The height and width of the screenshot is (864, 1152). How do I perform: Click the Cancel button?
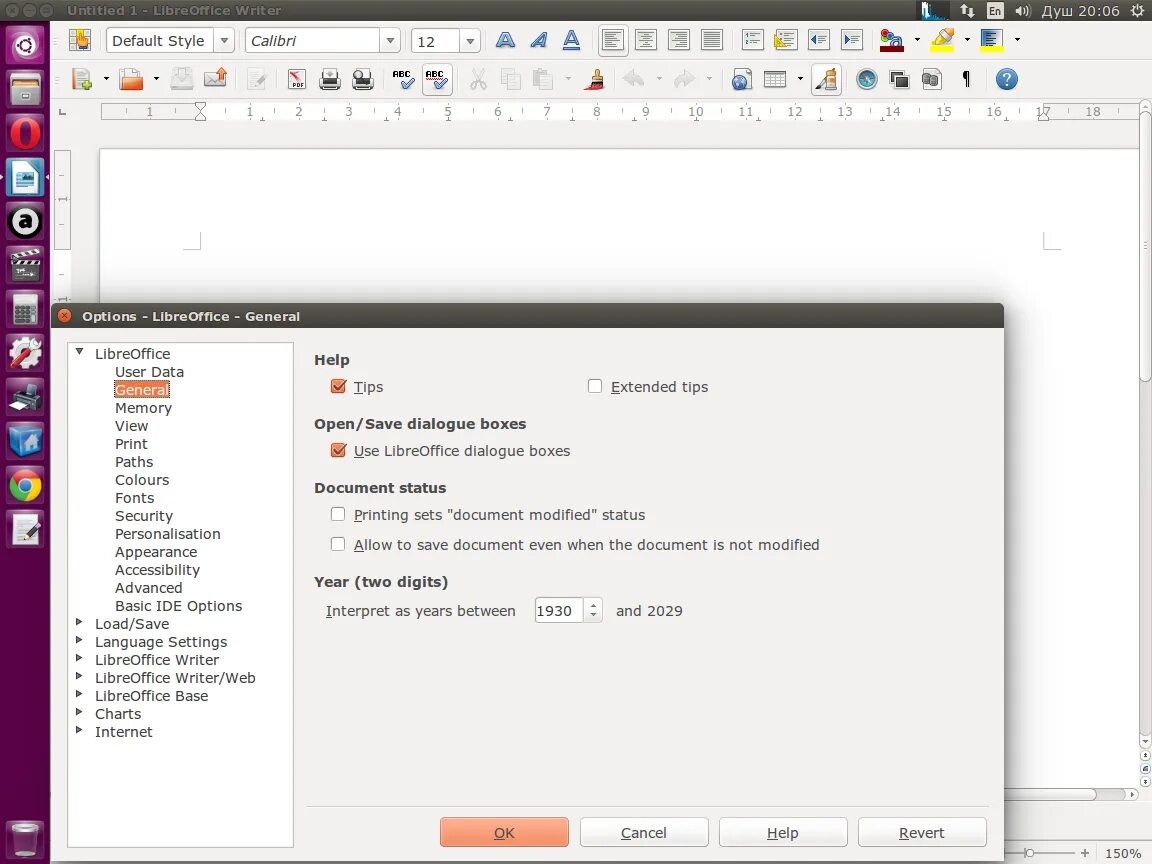[644, 832]
